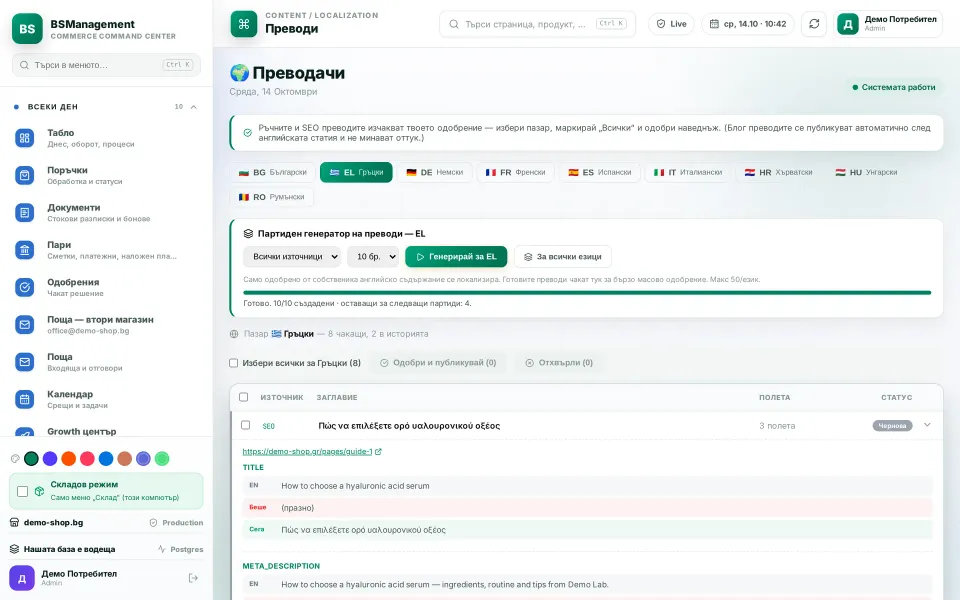This screenshot has height=600, width=960.
Task: Switch to ES Испански tab
Action: [599, 173]
